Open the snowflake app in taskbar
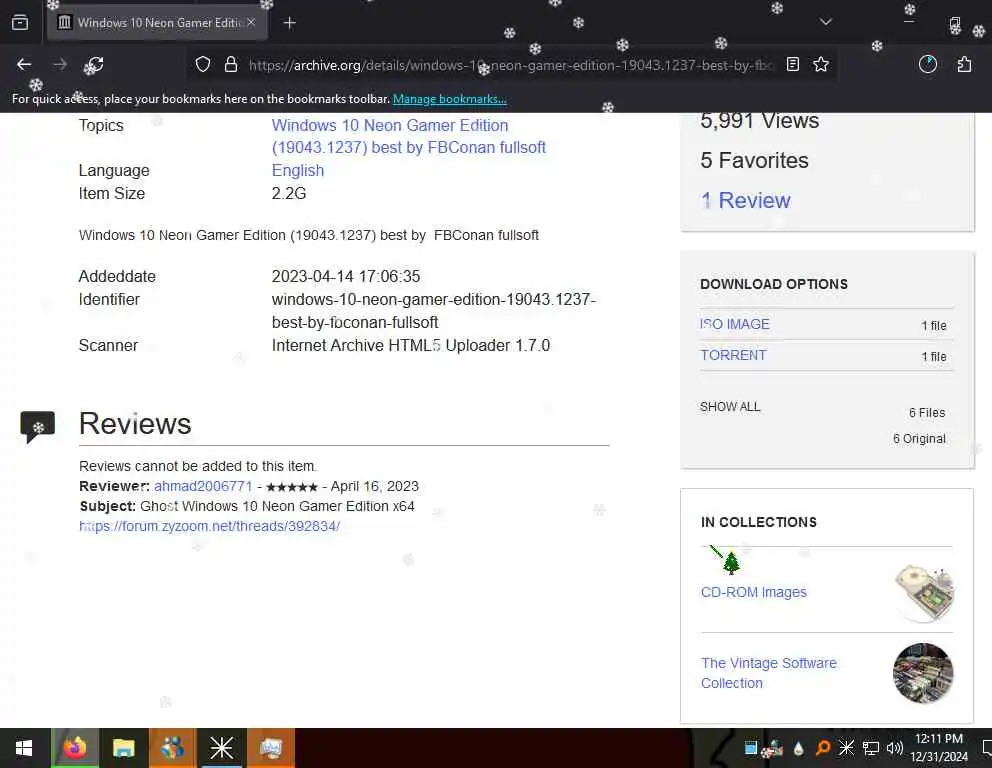 click(221, 748)
